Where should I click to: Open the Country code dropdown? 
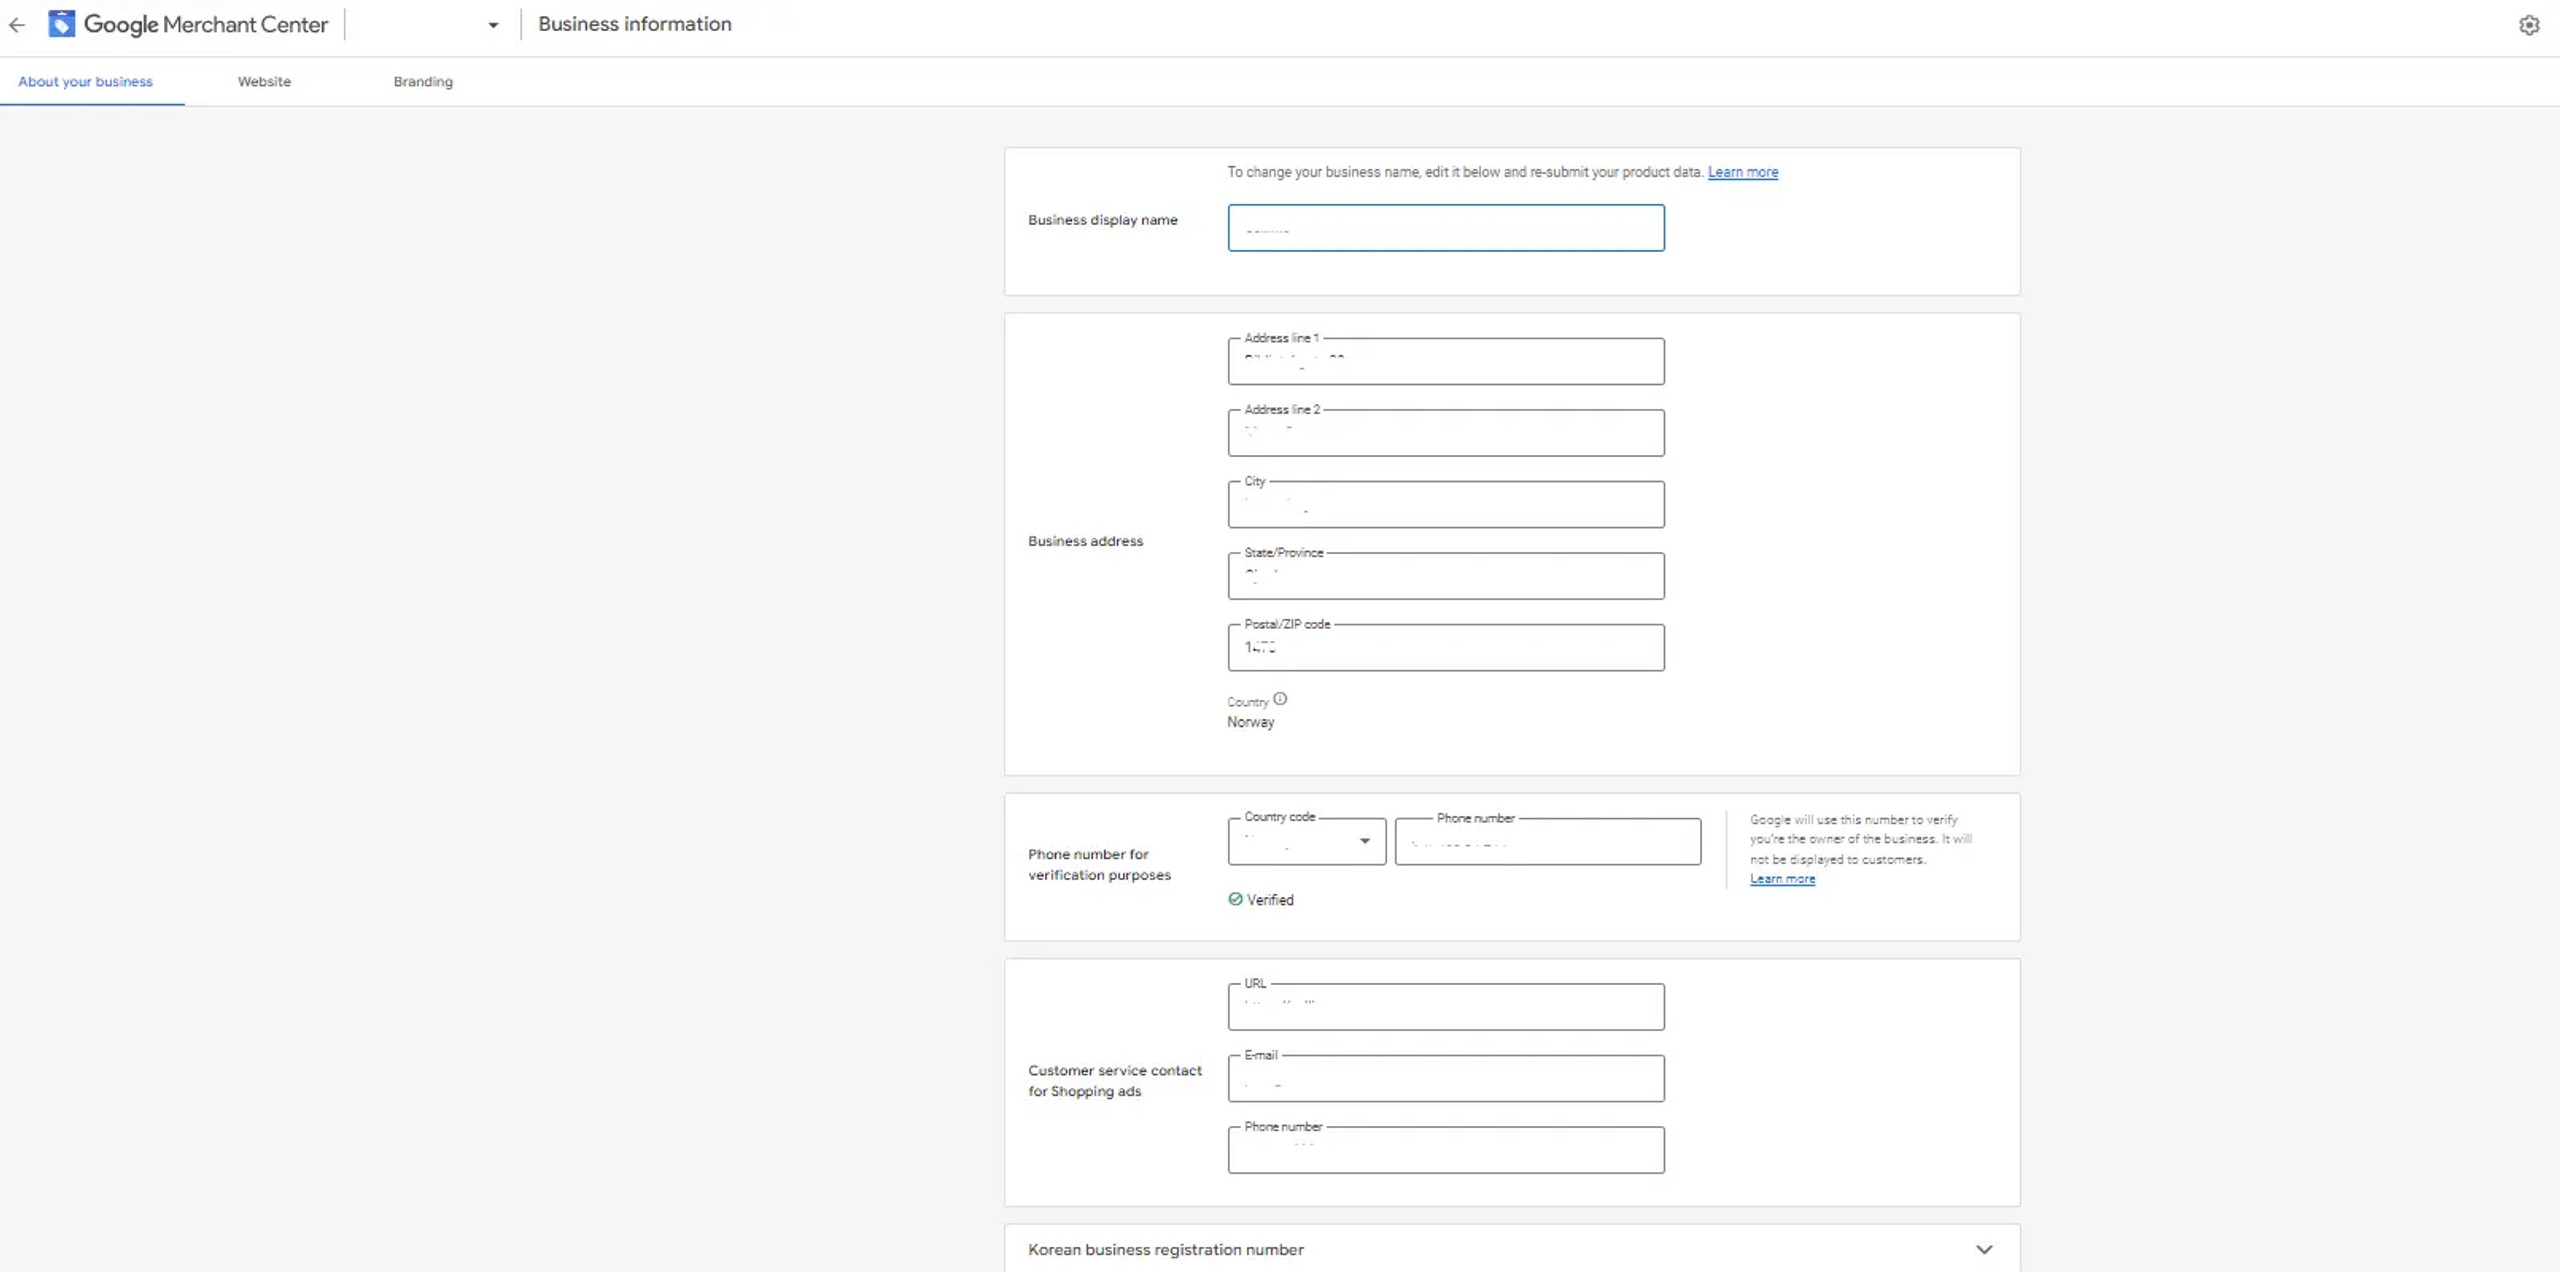click(x=1306, y=841)
